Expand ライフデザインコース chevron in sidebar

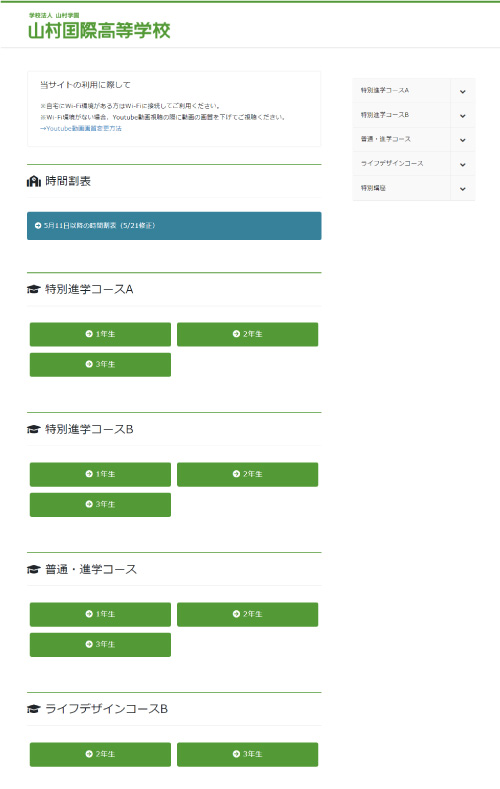click(462, 164)
